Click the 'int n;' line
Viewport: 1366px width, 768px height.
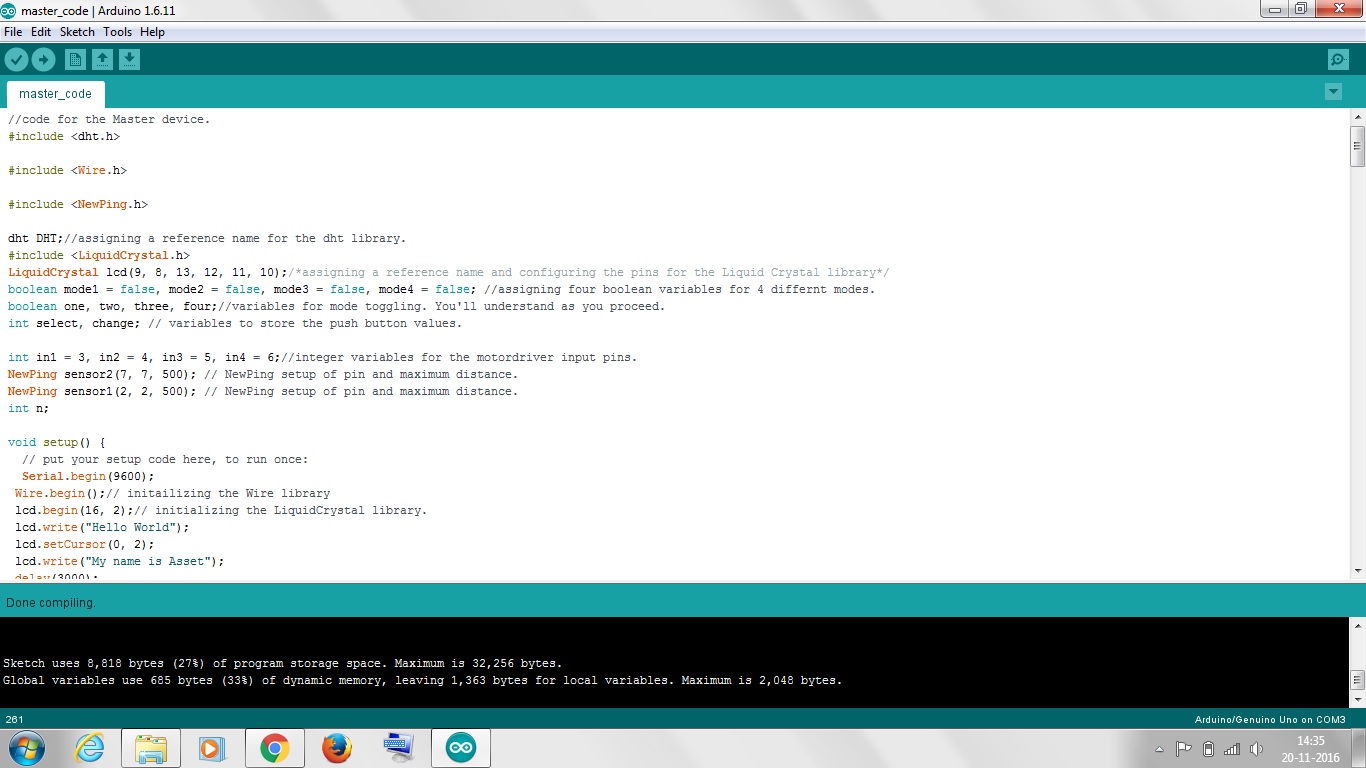point(28,408)
